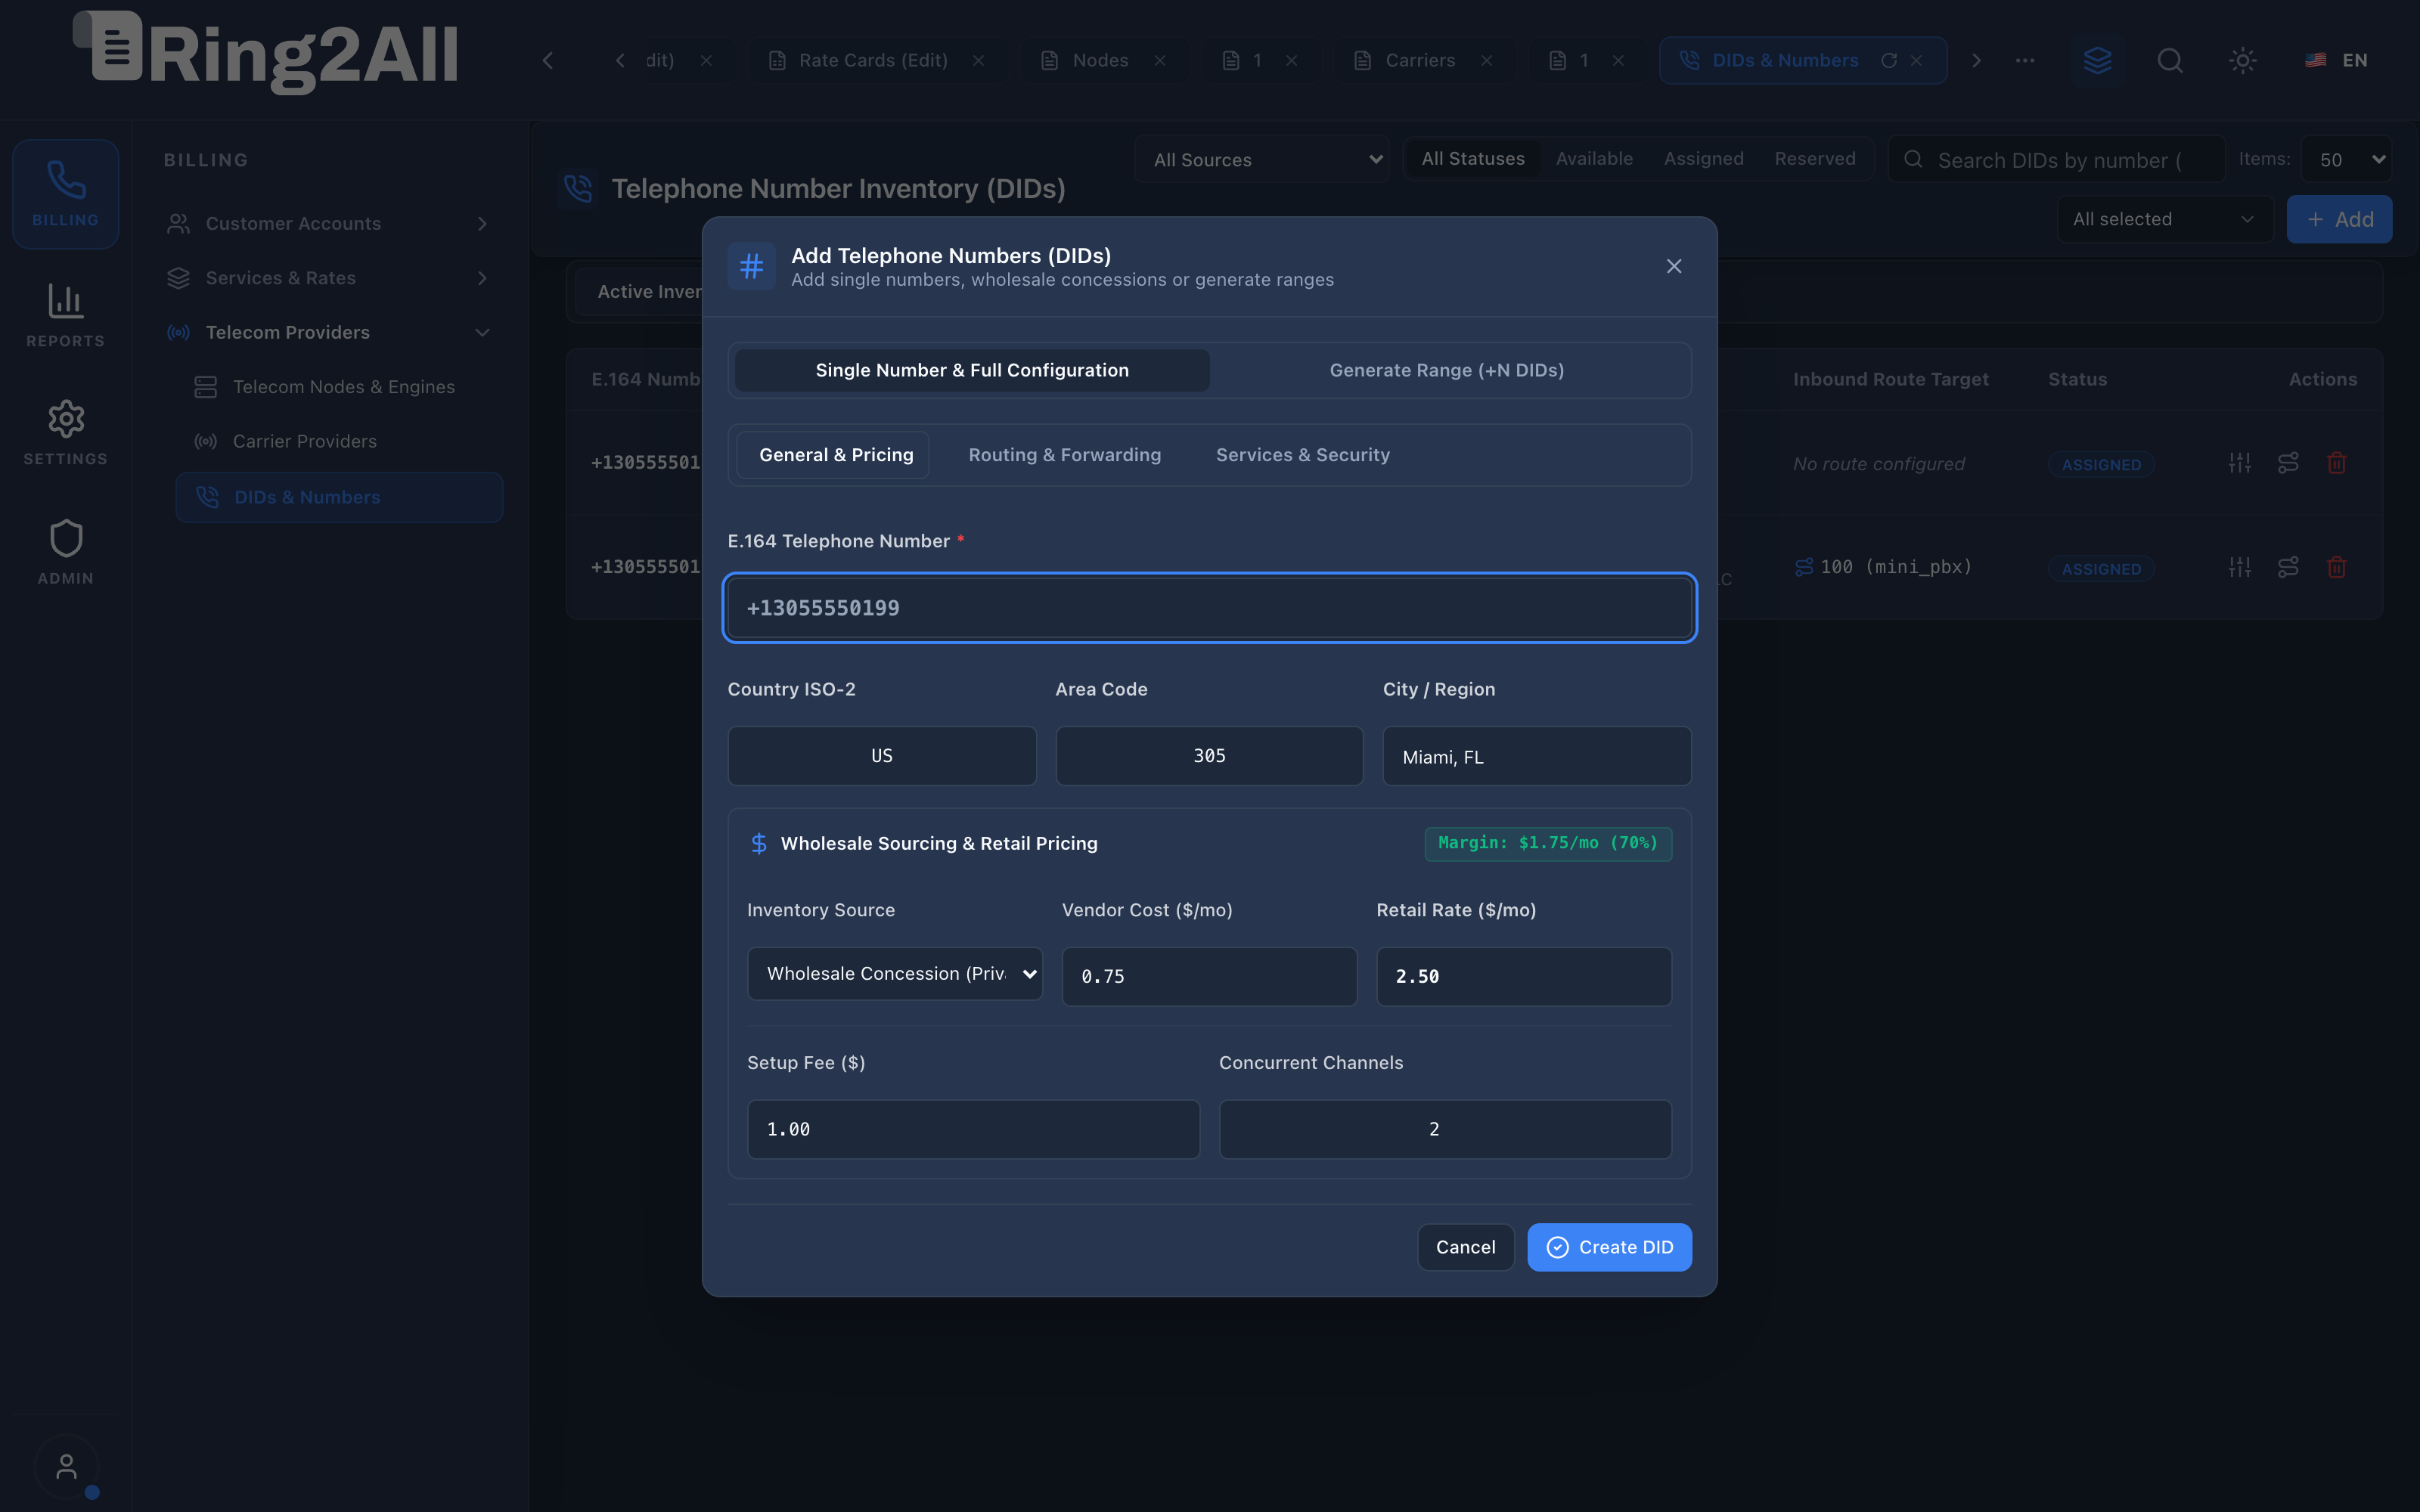Viewport: 2420px width, 1512px height.
Task: Toggle the light/dark theme sun icon
Action: click(x=2243, y=60)
